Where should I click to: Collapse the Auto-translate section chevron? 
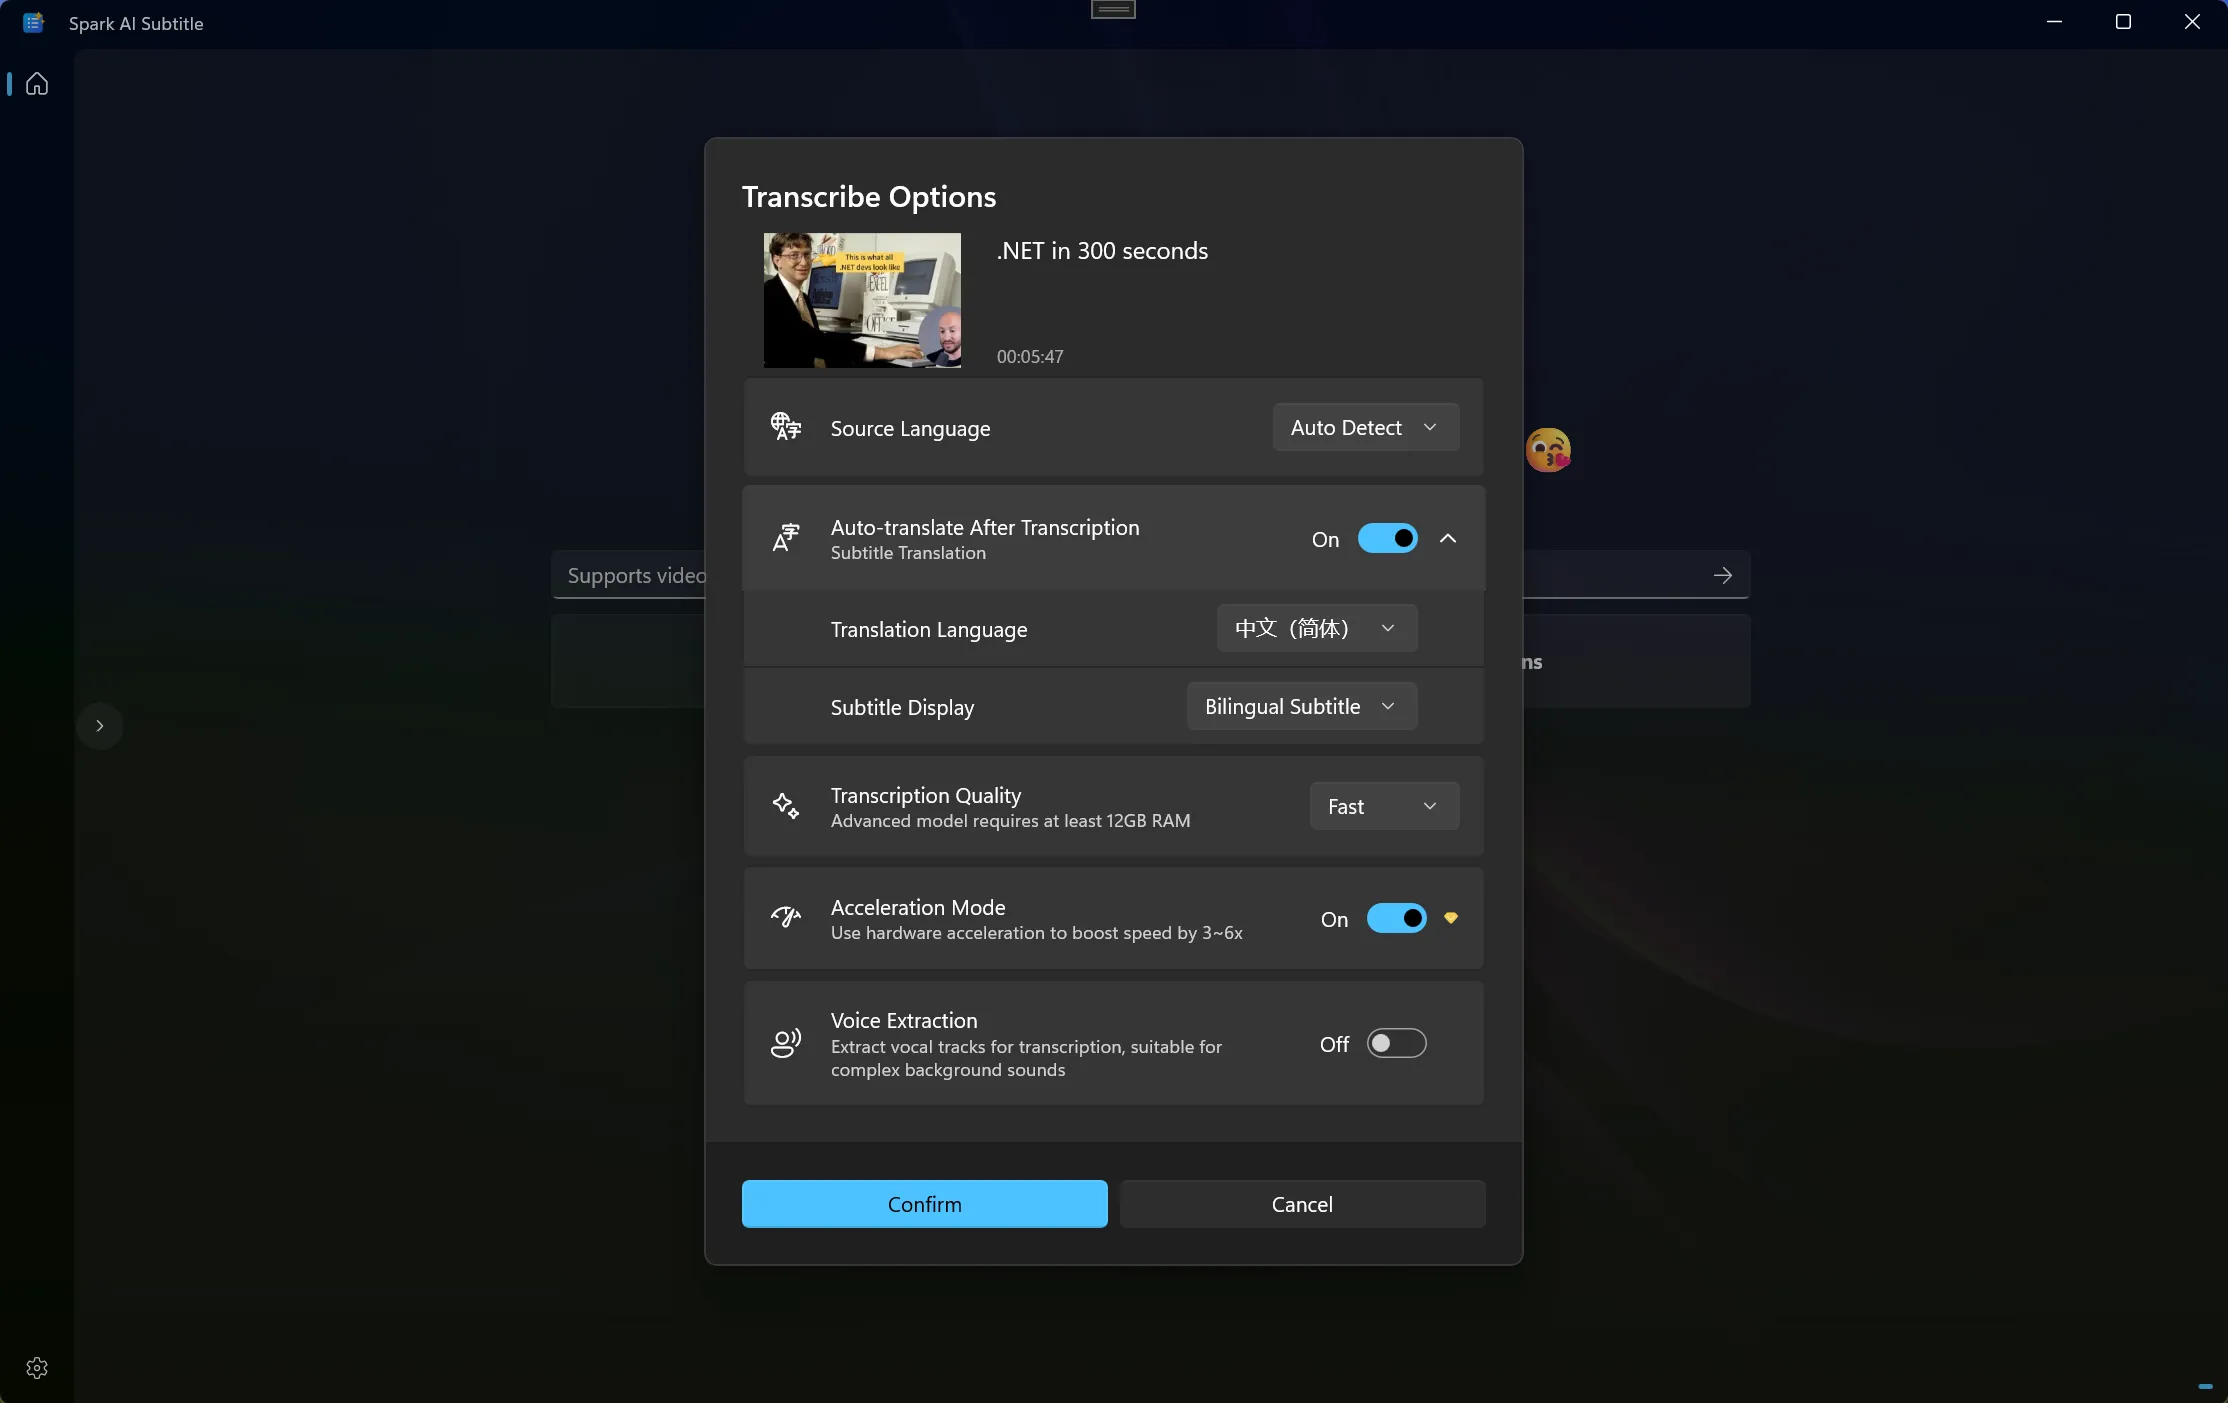[1448, 539]
